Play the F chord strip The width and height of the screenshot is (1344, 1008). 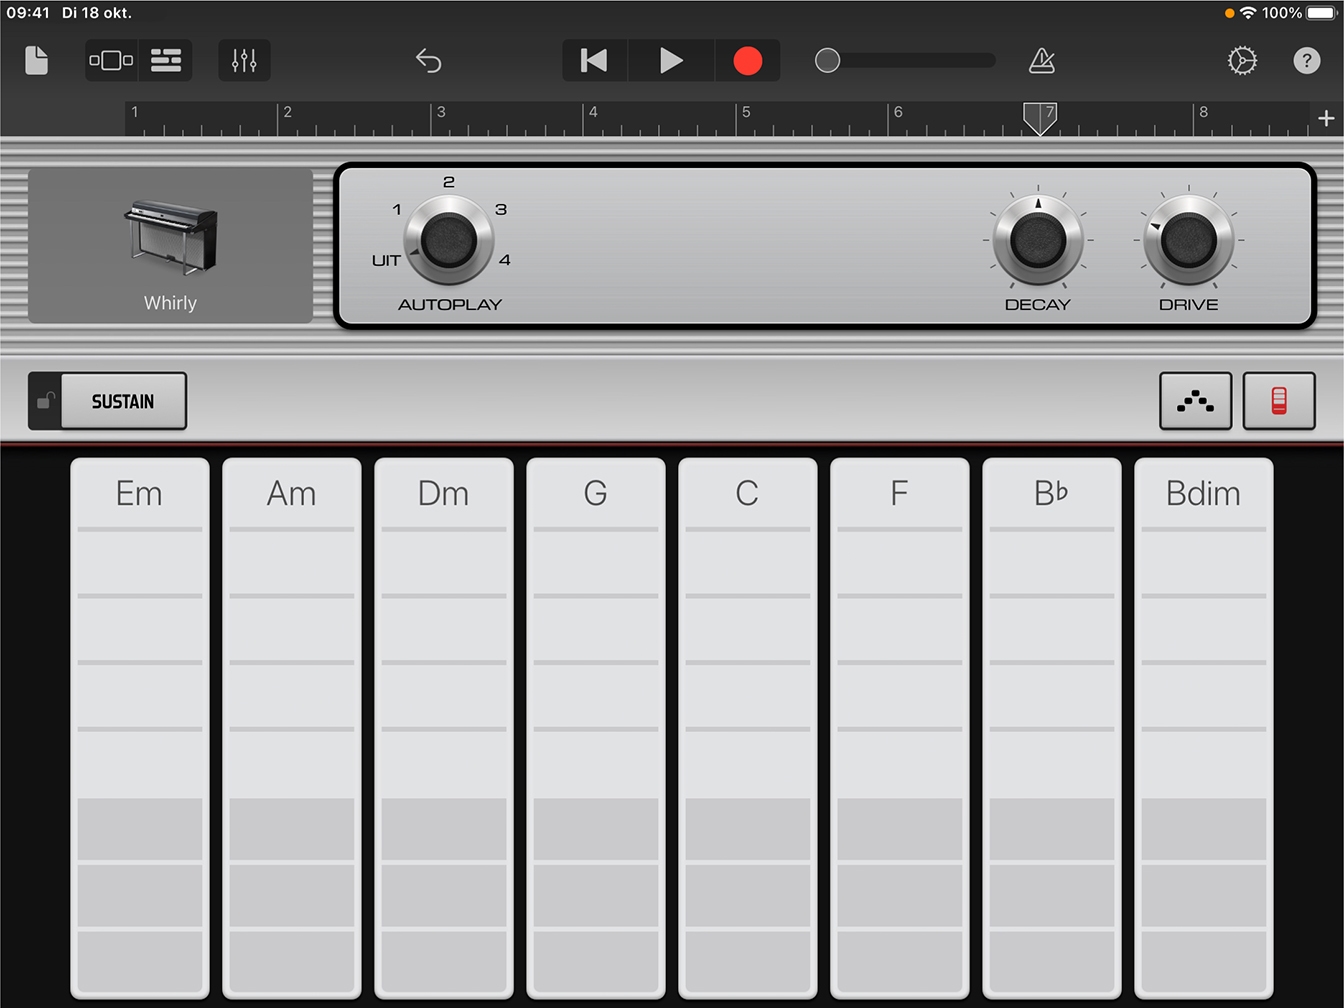click(899, 728)
